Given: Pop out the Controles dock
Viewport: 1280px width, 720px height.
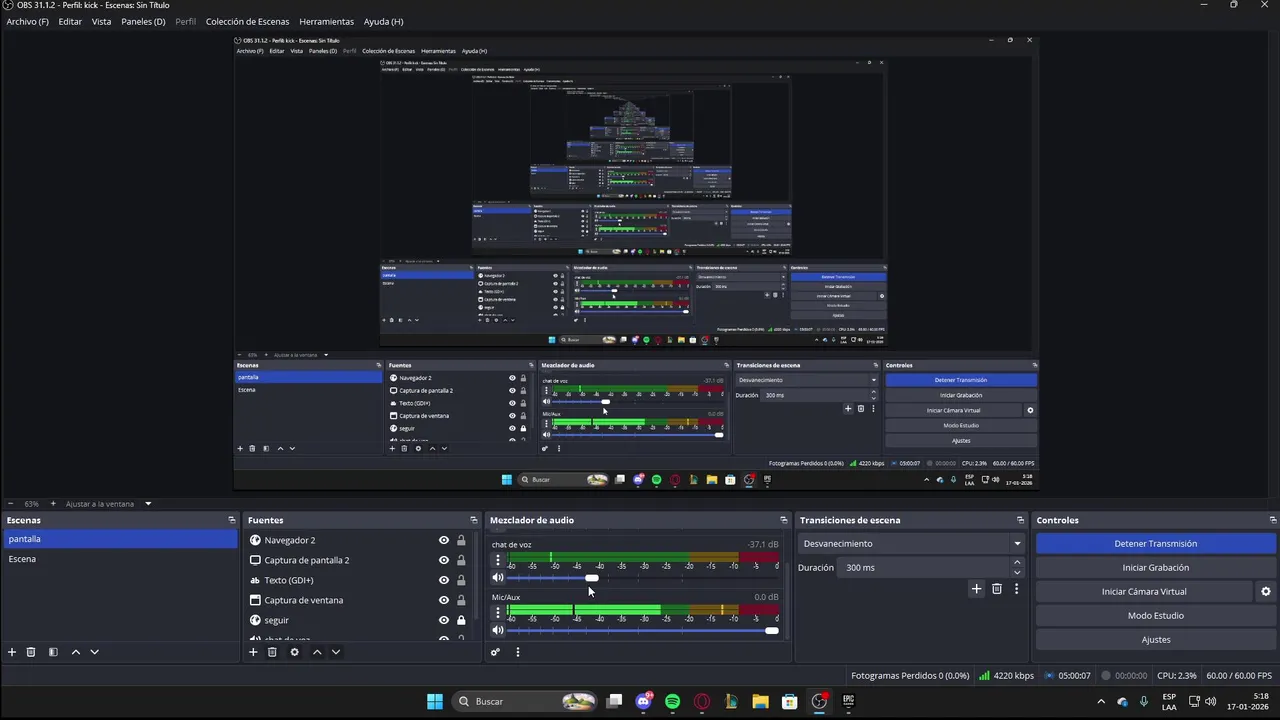Looking at the screenshot, I should point(1273,520).
